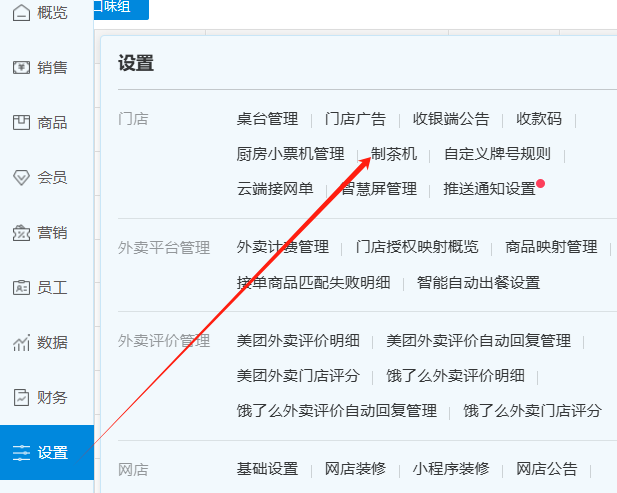Click the blue 口味组 tab

click(121, 9)
